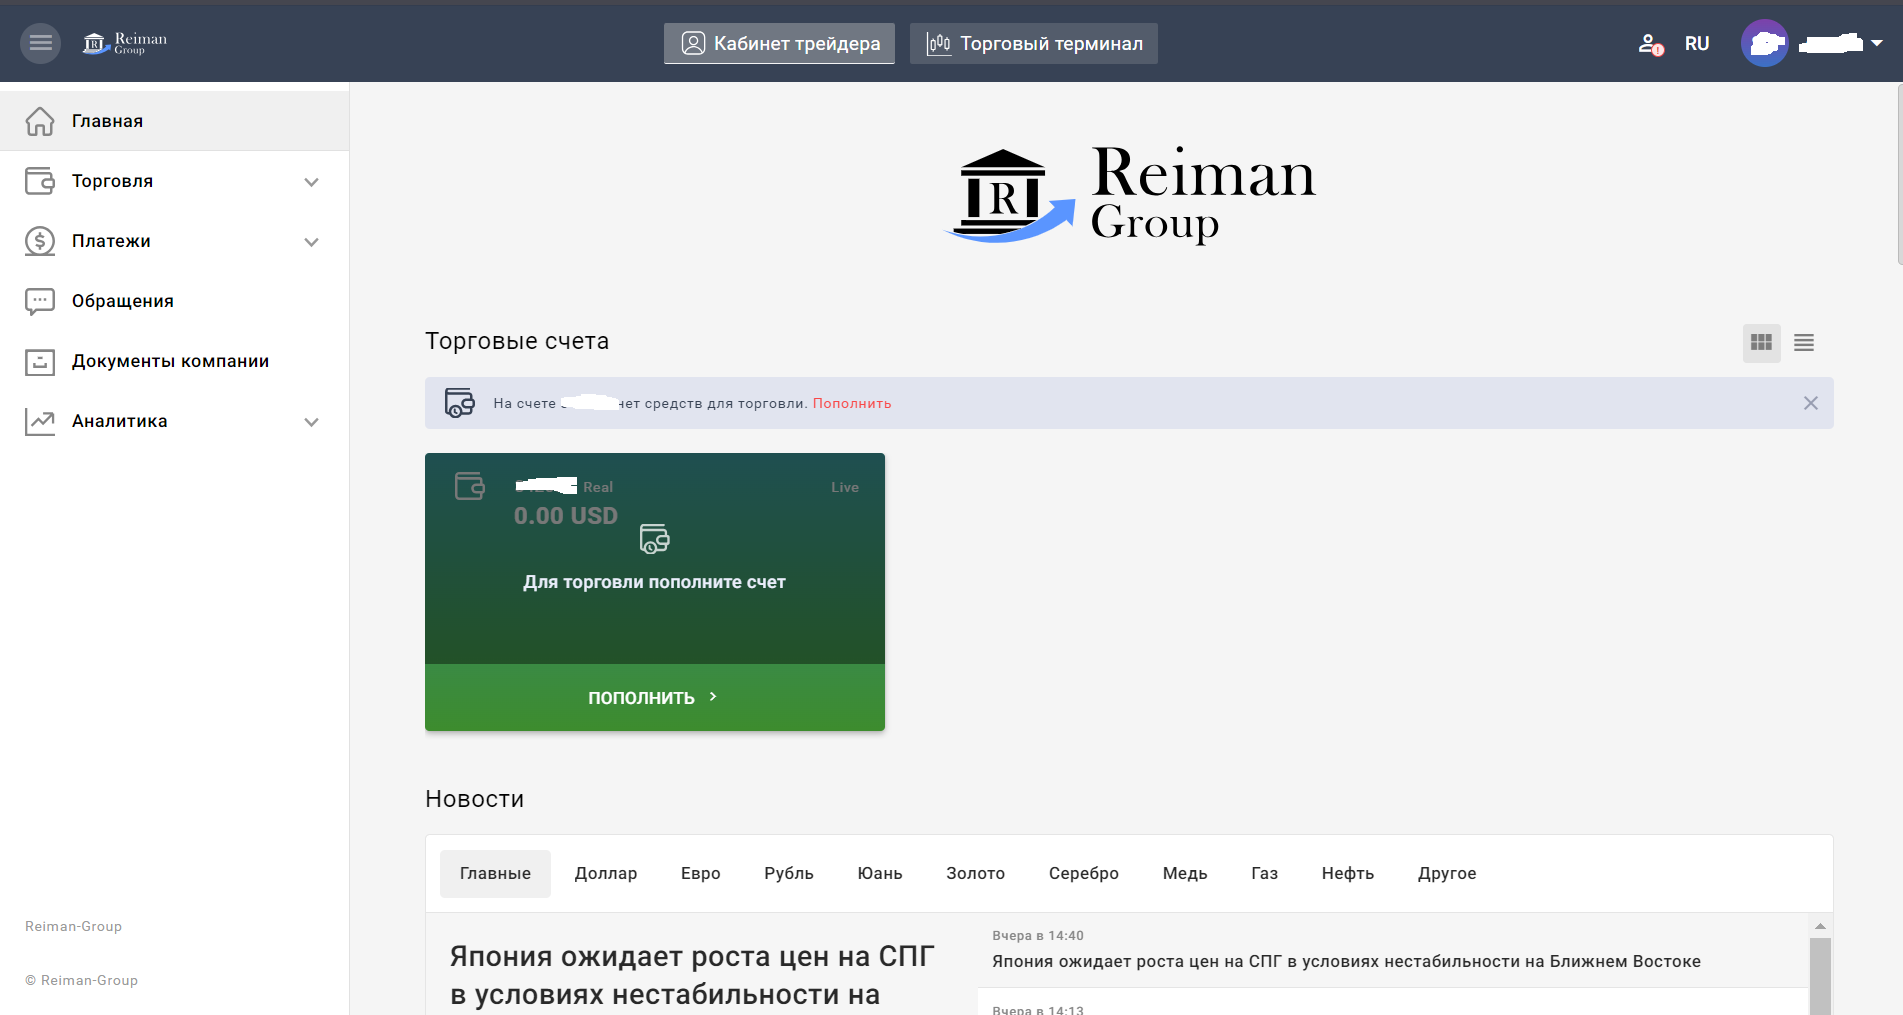The image size is (1903, 1015).
Task: Click the Аналитика chart icon
Action: (x=40, y=421)
